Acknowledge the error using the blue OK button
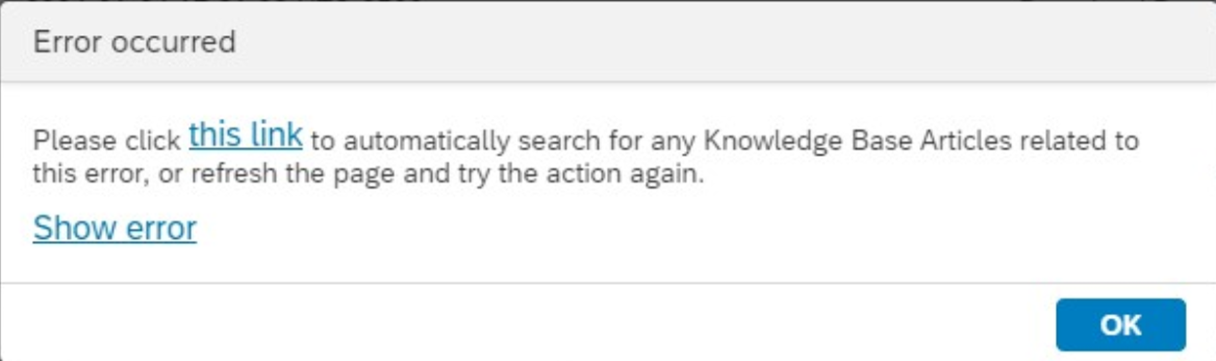 point(1121,324)
